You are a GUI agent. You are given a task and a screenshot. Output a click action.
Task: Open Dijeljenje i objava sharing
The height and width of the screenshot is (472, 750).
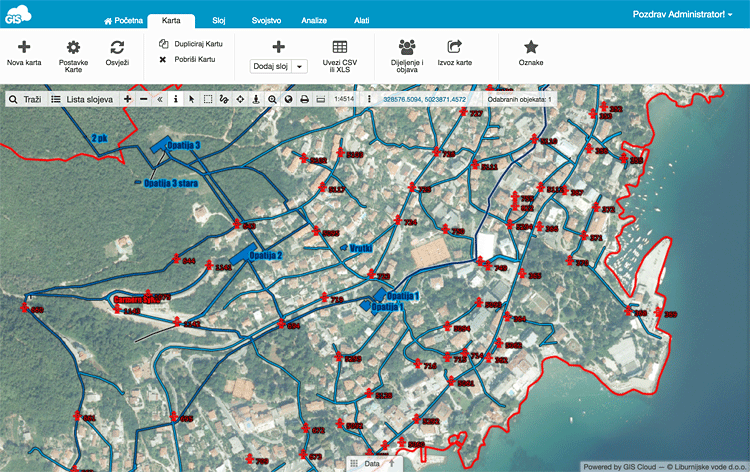[x=407, y=56]
